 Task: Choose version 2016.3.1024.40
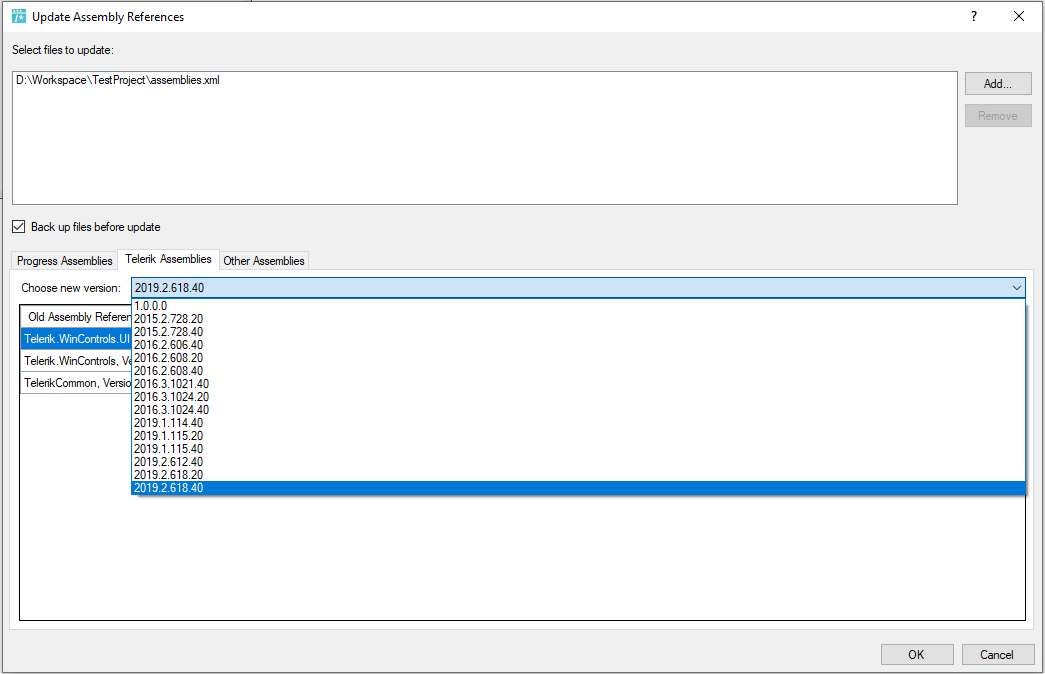point(578,410)
